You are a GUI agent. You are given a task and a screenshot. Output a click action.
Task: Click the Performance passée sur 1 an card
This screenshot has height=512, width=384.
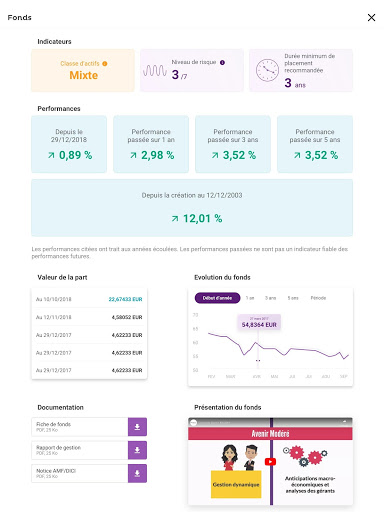coord(151,144)
